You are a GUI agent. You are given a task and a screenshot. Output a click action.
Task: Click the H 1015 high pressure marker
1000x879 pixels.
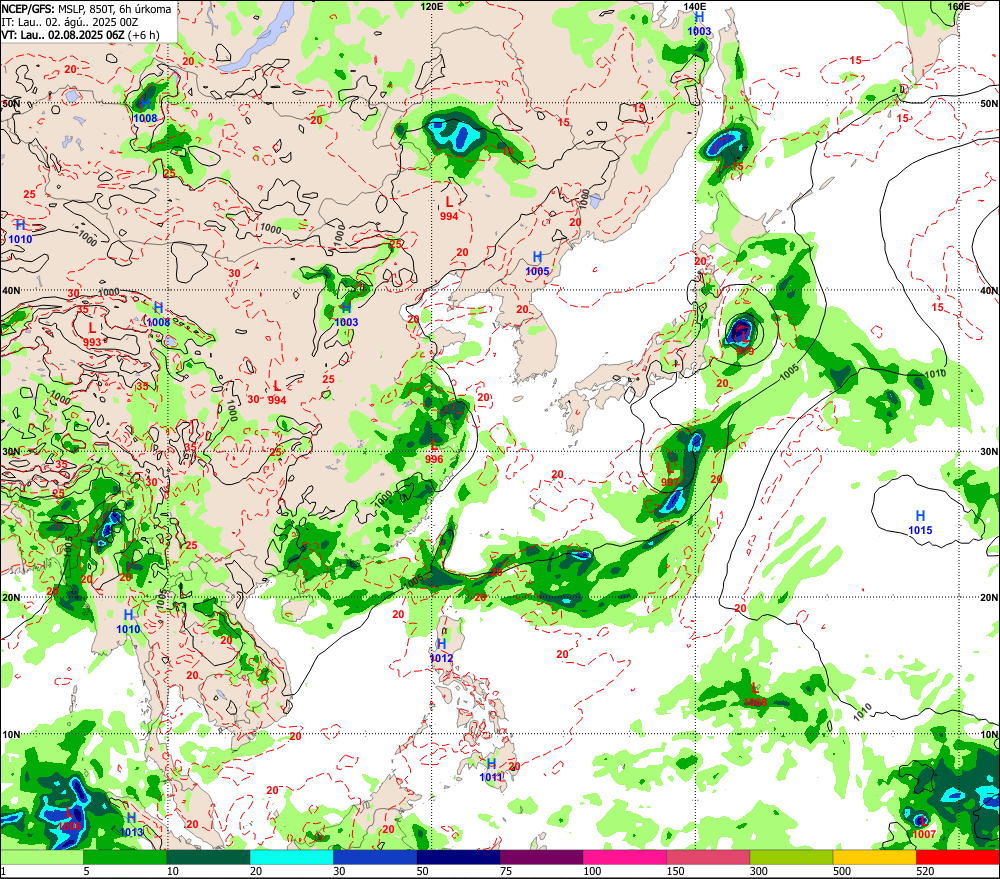coord(920,522)
